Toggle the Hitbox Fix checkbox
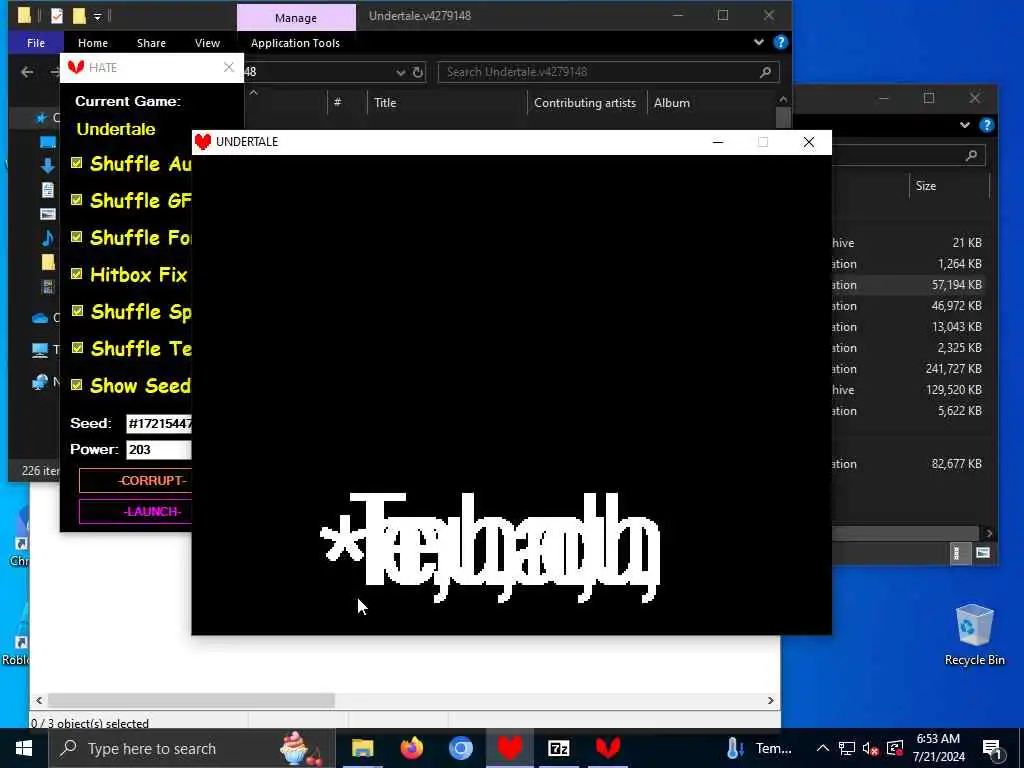1024x768 pixels. (76, 274)
